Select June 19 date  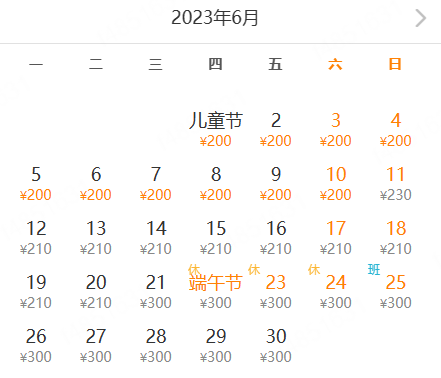point(36,291)
